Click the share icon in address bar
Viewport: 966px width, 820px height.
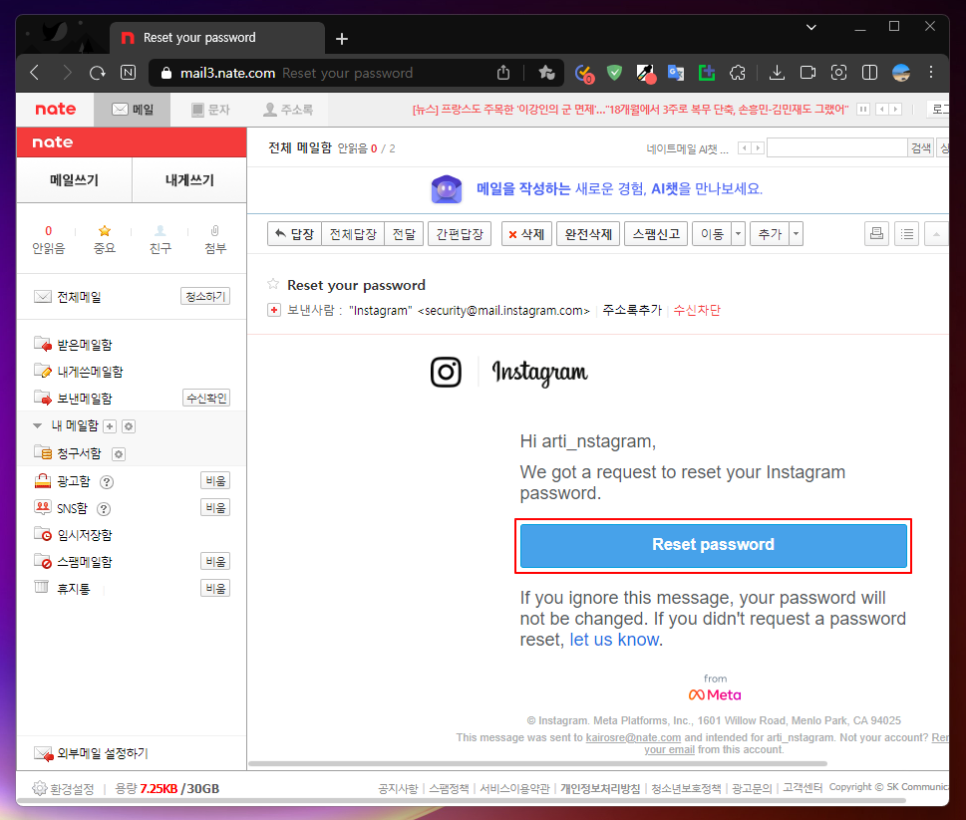tap(503, 73)
